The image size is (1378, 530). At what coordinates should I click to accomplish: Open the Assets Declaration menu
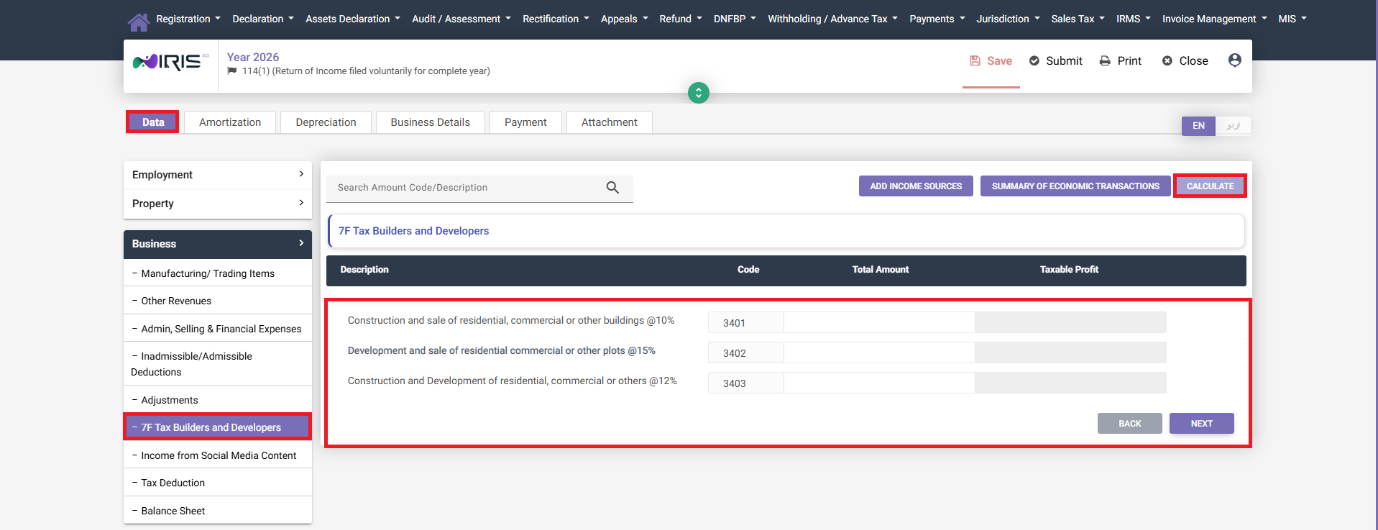click(x=352, y=19)
